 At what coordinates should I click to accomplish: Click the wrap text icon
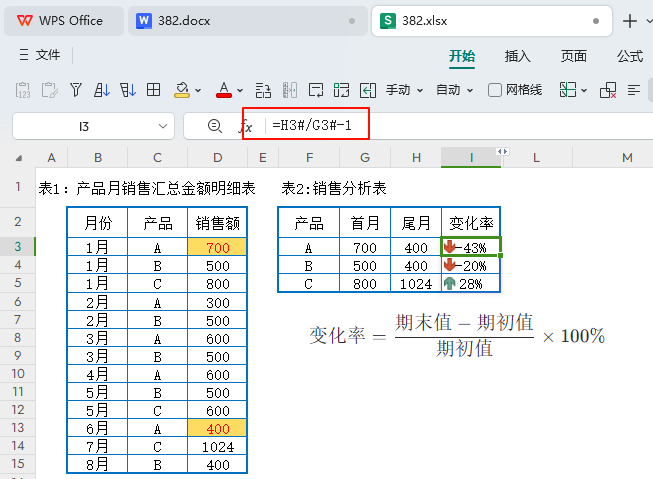[x=316, y=90]
